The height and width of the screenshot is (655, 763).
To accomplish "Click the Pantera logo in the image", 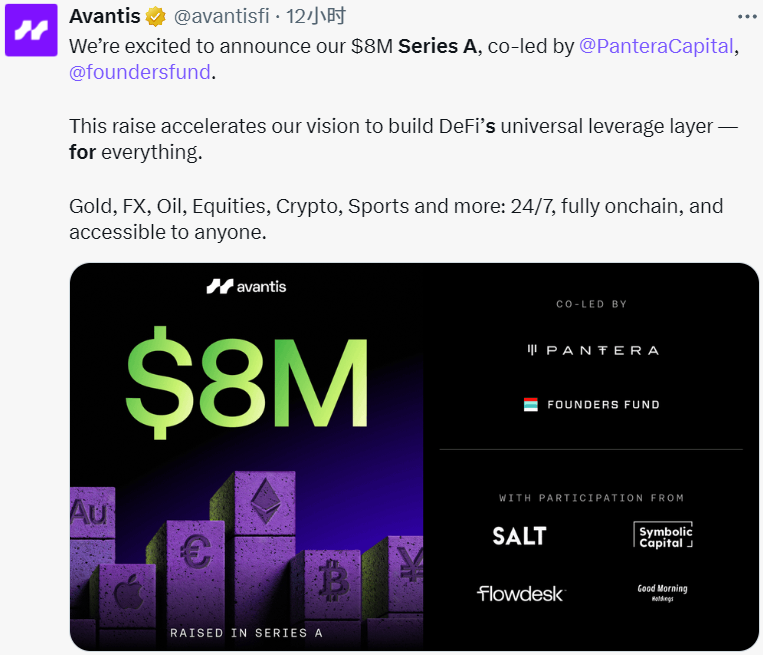I will pos(593,351).
